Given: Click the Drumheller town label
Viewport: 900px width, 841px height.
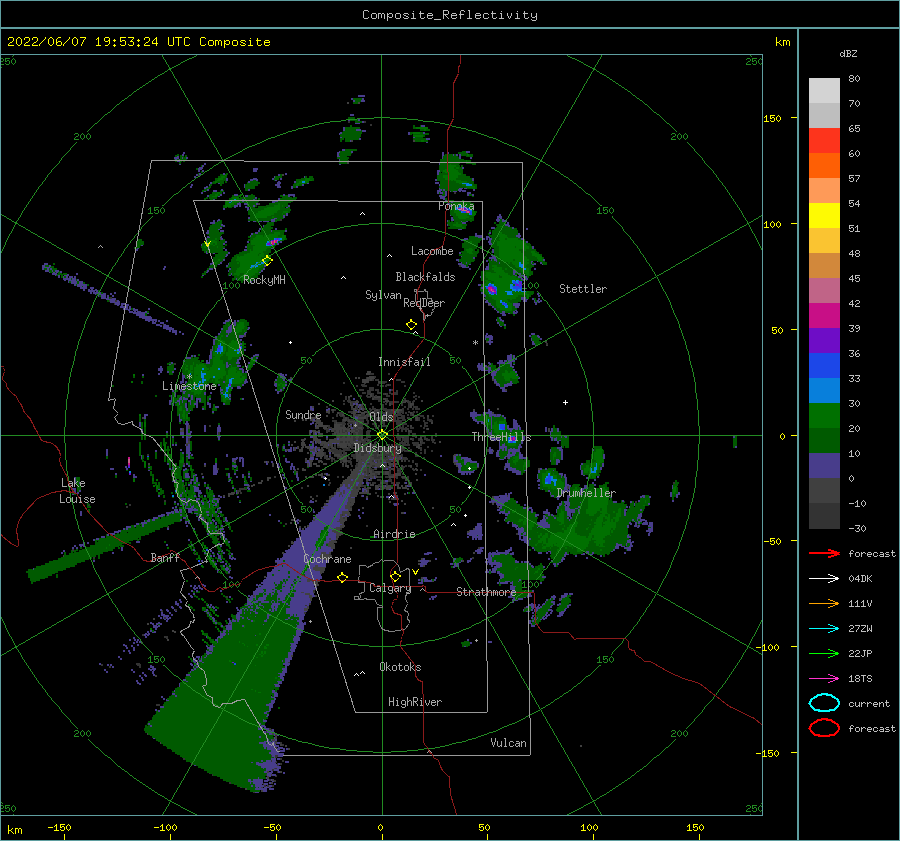Looking at the screenshot, I should point(586,493).
